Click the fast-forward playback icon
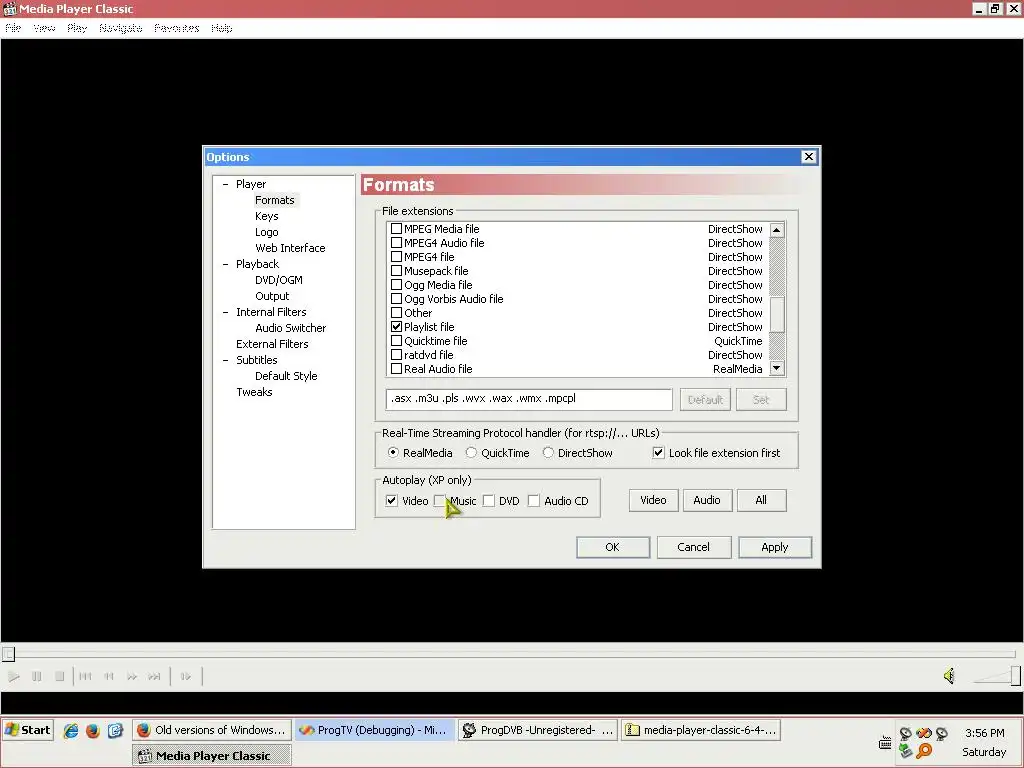 tap(132, 677)
